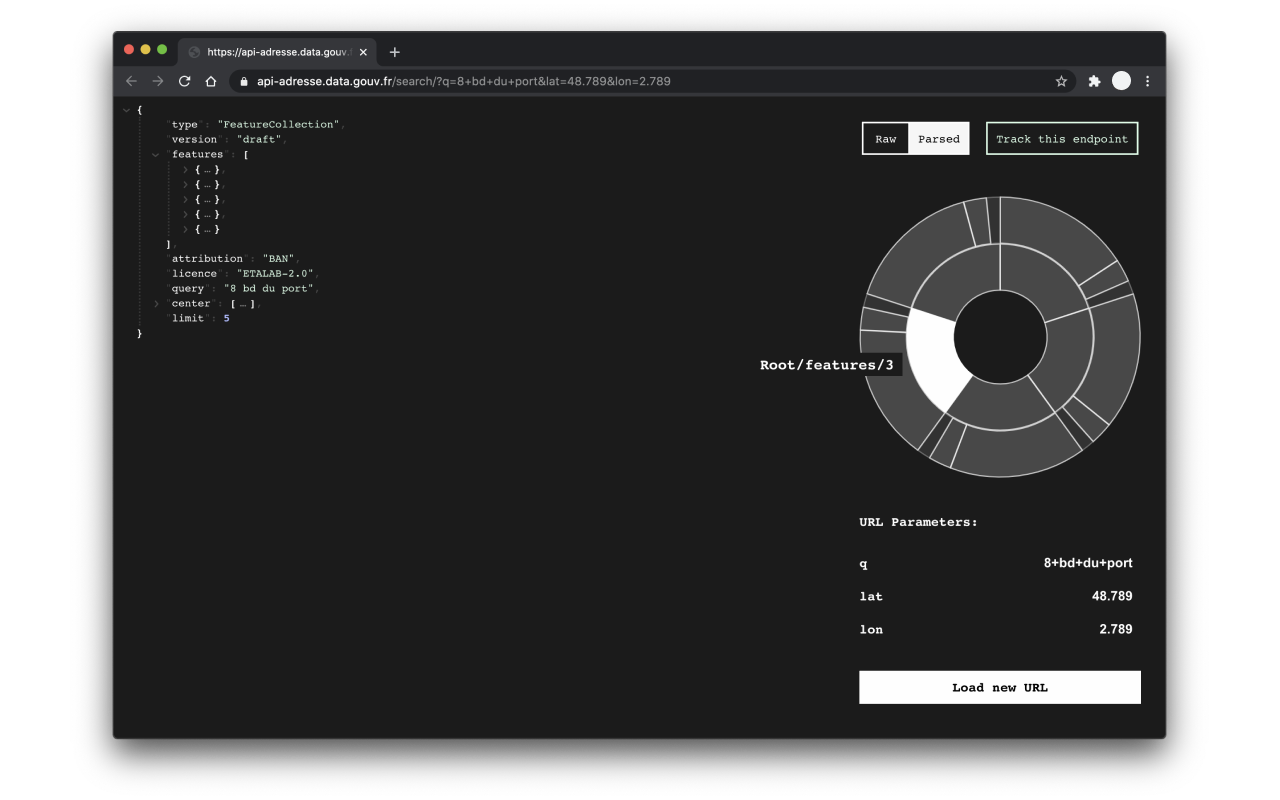This screenshot has height=800, width=1280.
Task: Click the 48.789 latitude value
Action: coord(1112,596)
